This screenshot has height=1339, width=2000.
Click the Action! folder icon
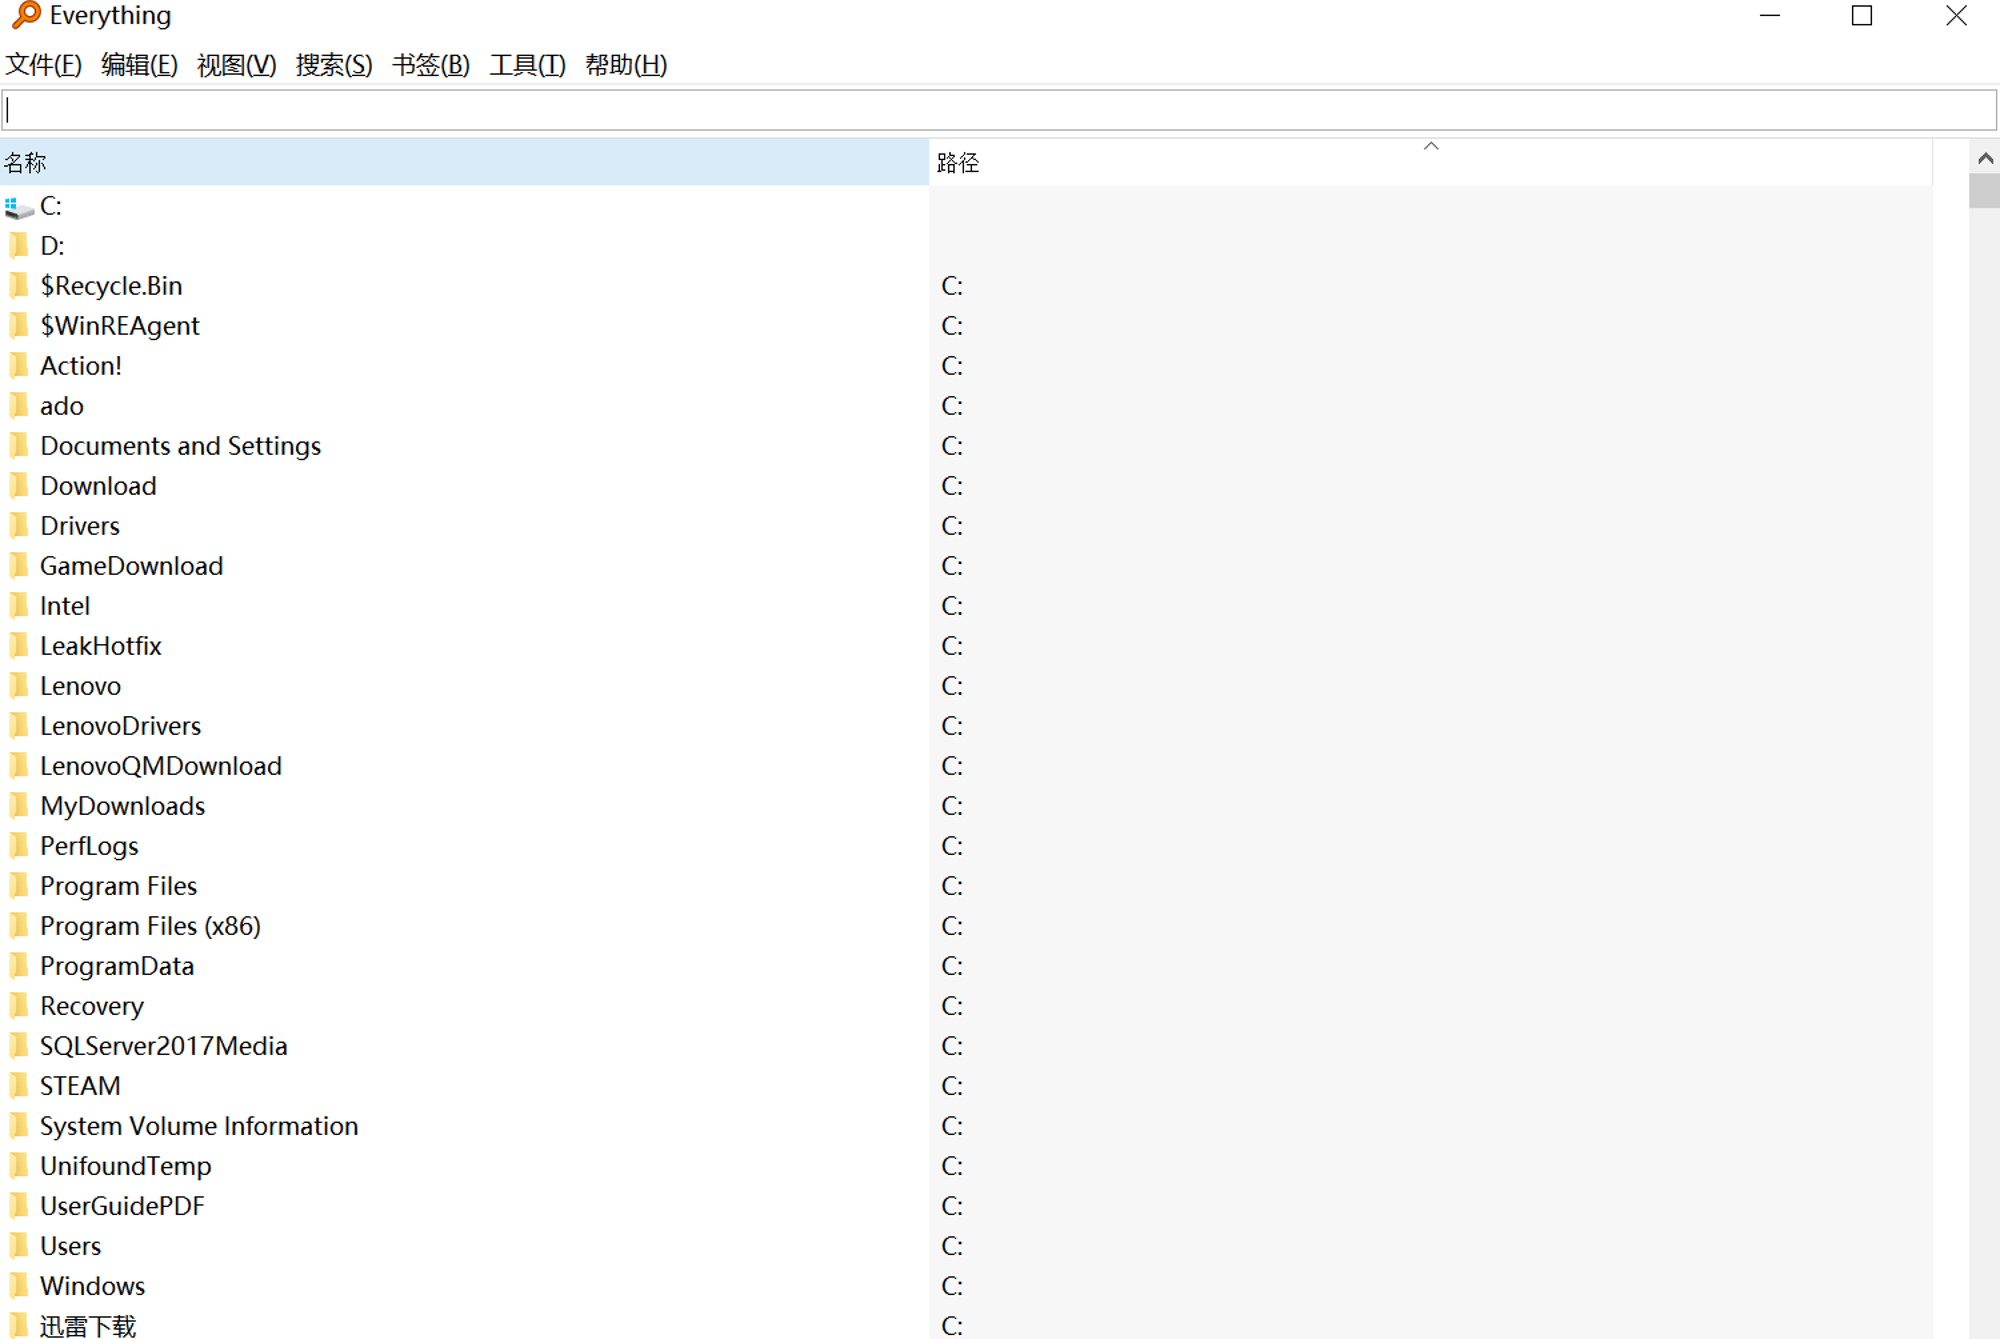coord(19,365)
